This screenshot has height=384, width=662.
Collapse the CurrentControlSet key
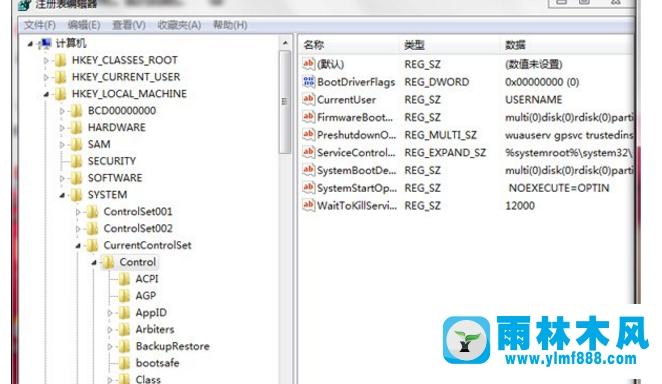tap(78, 246)
